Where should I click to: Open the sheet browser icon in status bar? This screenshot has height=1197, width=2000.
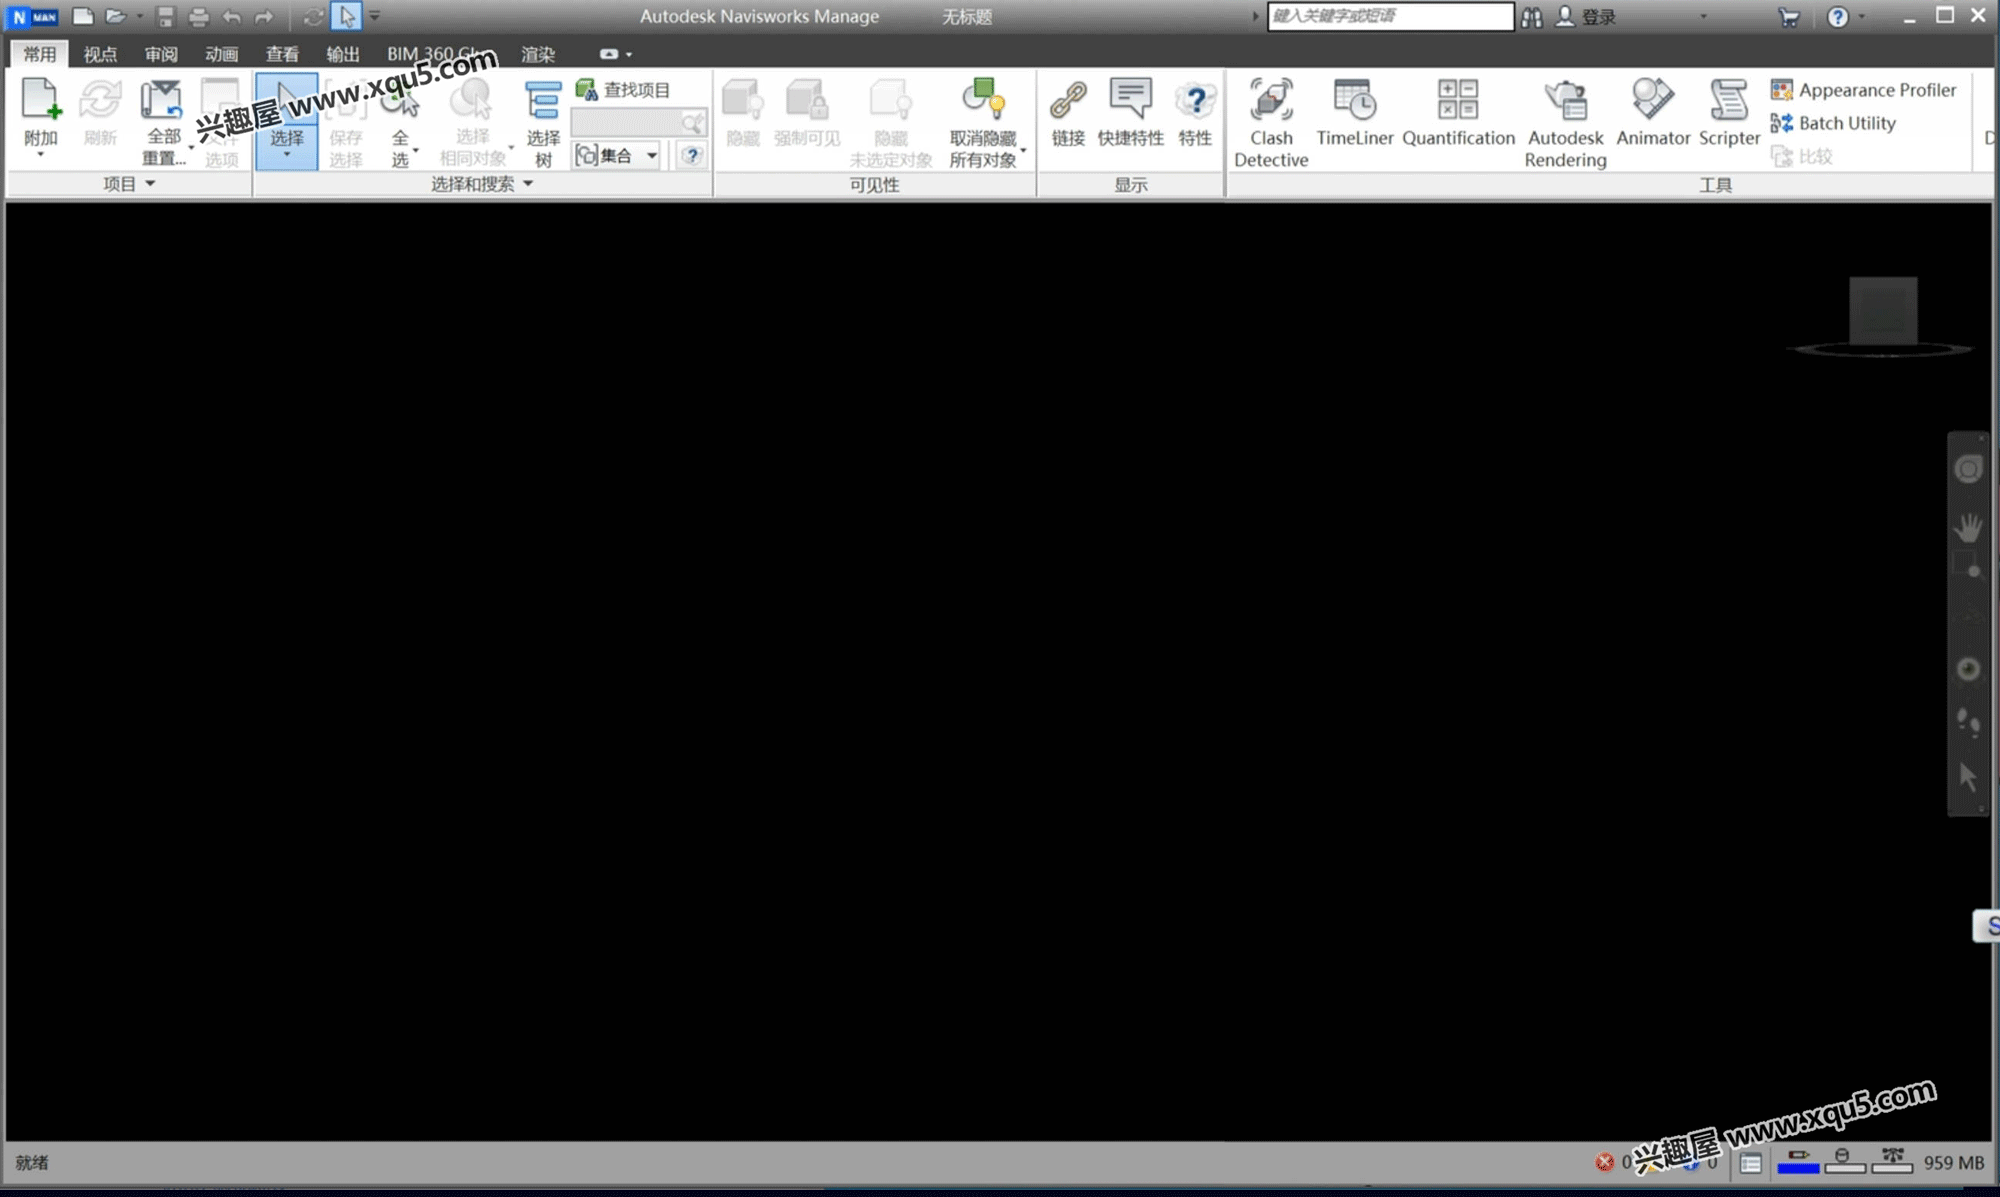(x=1750, y=1162)
